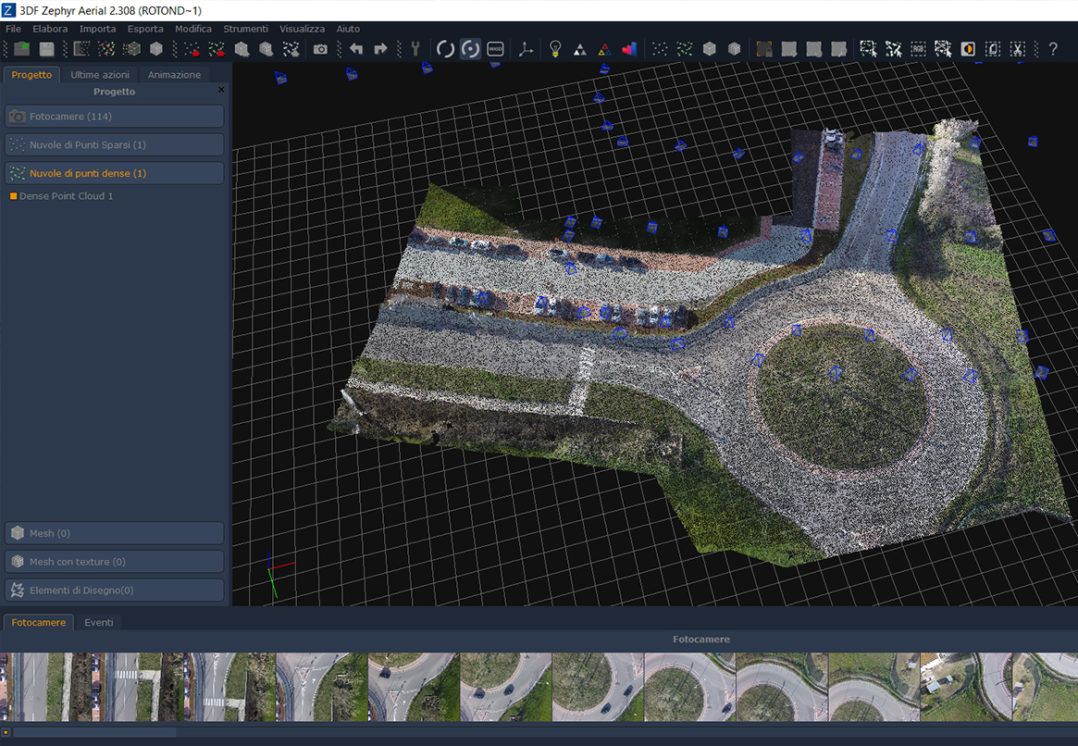This screenshot has height=746, width=1078.
Task: Click the redo arrow icon
Action: click(x=380, y=49)
